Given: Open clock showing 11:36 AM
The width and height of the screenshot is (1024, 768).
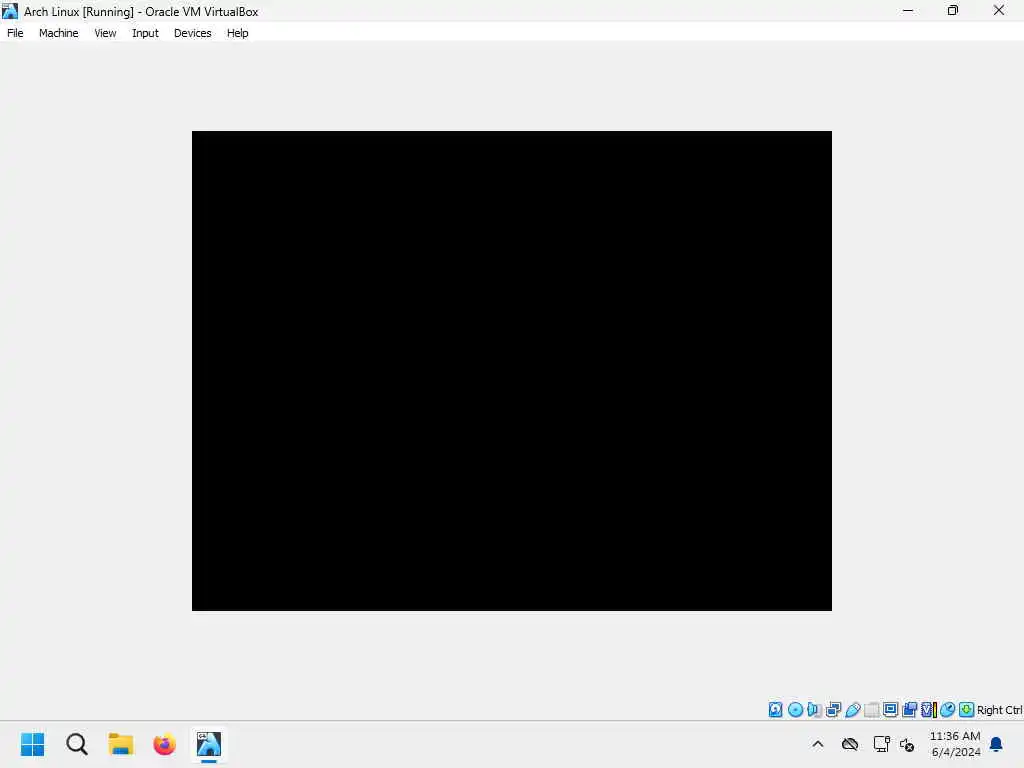Looking at the screenshot, I should coord(955,744).
